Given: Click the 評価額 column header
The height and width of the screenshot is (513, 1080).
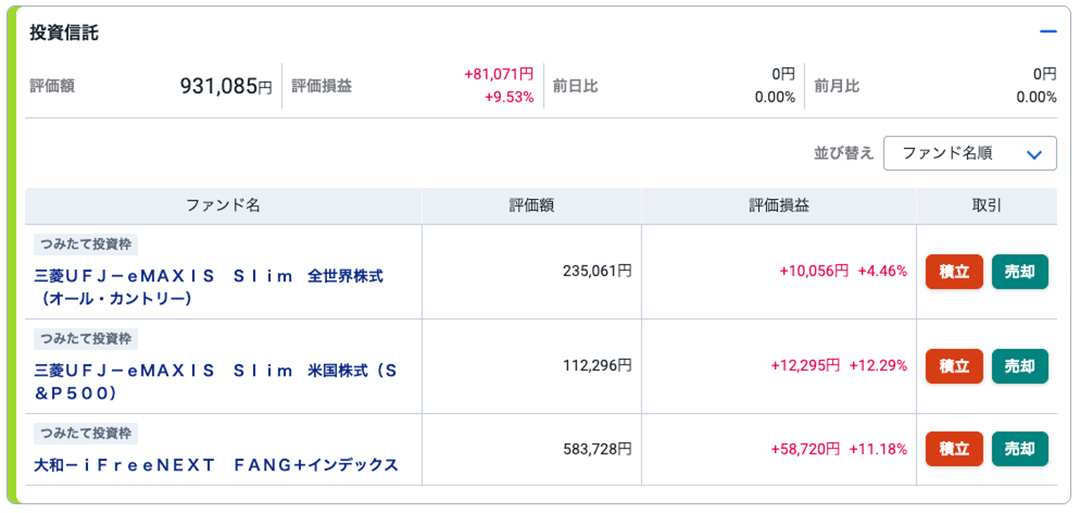Looking at the screenshot, I should click(x=532, y=206).
